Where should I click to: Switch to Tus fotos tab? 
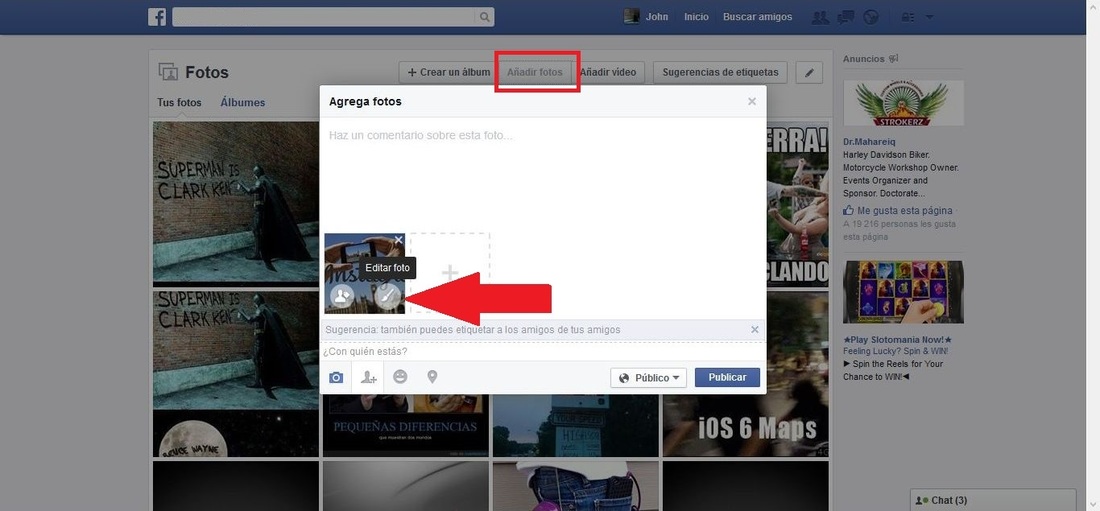point(180,102)
